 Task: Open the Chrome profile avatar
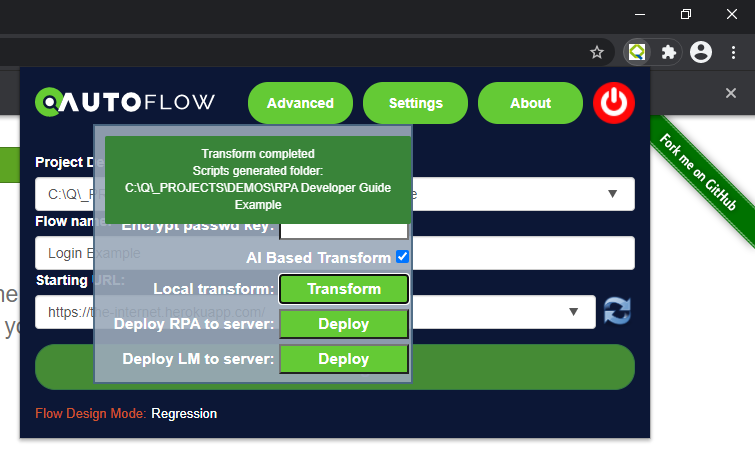click(701, 52)
